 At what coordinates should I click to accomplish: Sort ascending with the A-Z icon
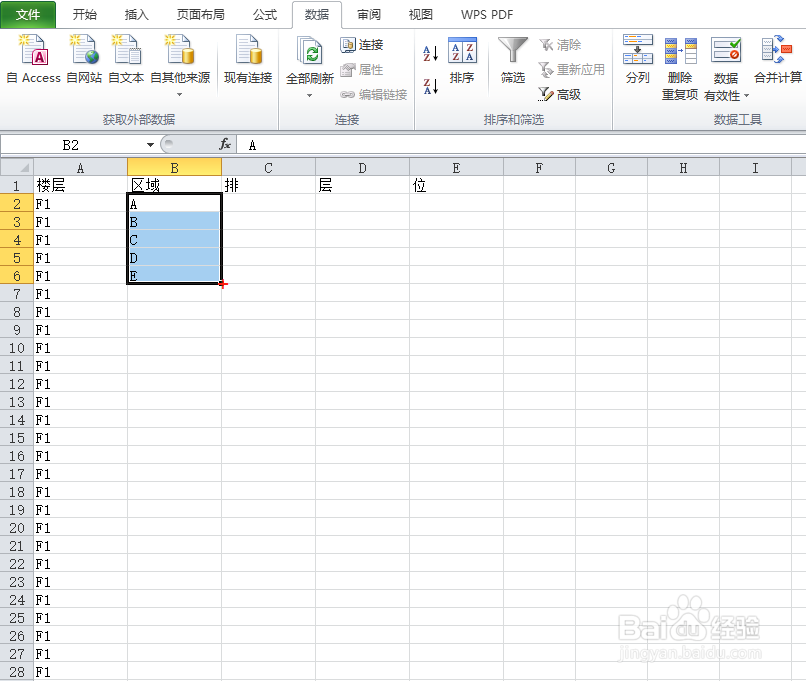point(431,53)
